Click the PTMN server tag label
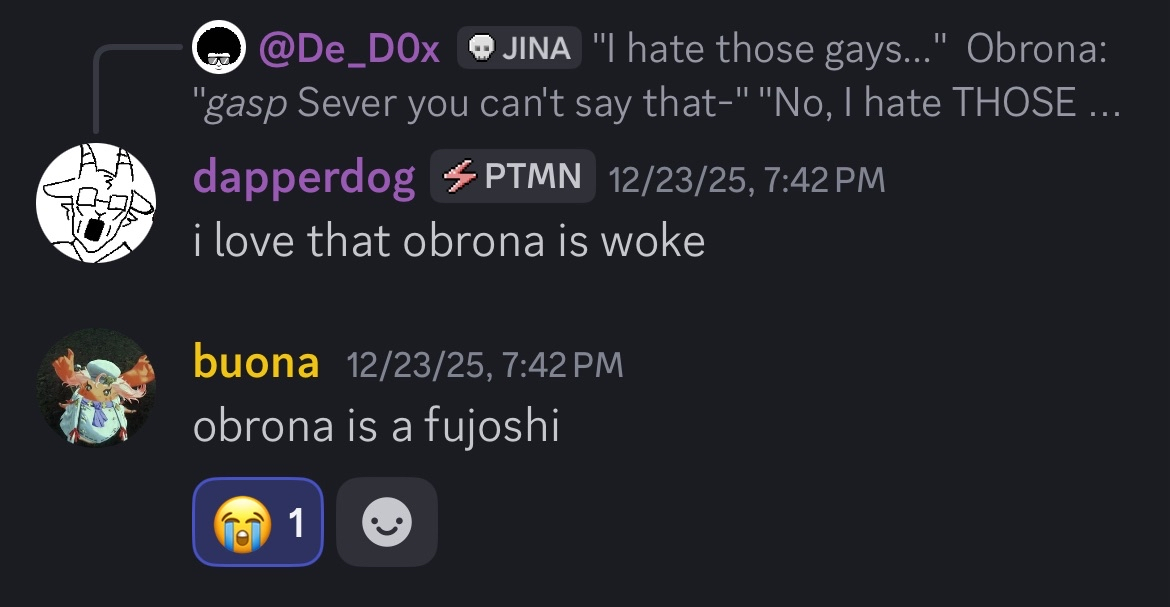1170x607 pixels. point(532,177)
